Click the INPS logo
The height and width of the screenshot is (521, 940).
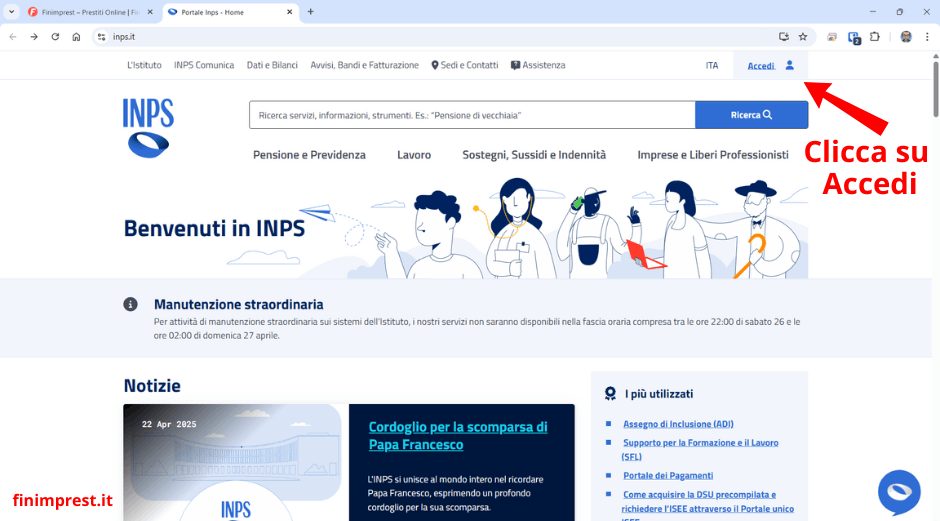coord(148,128)
